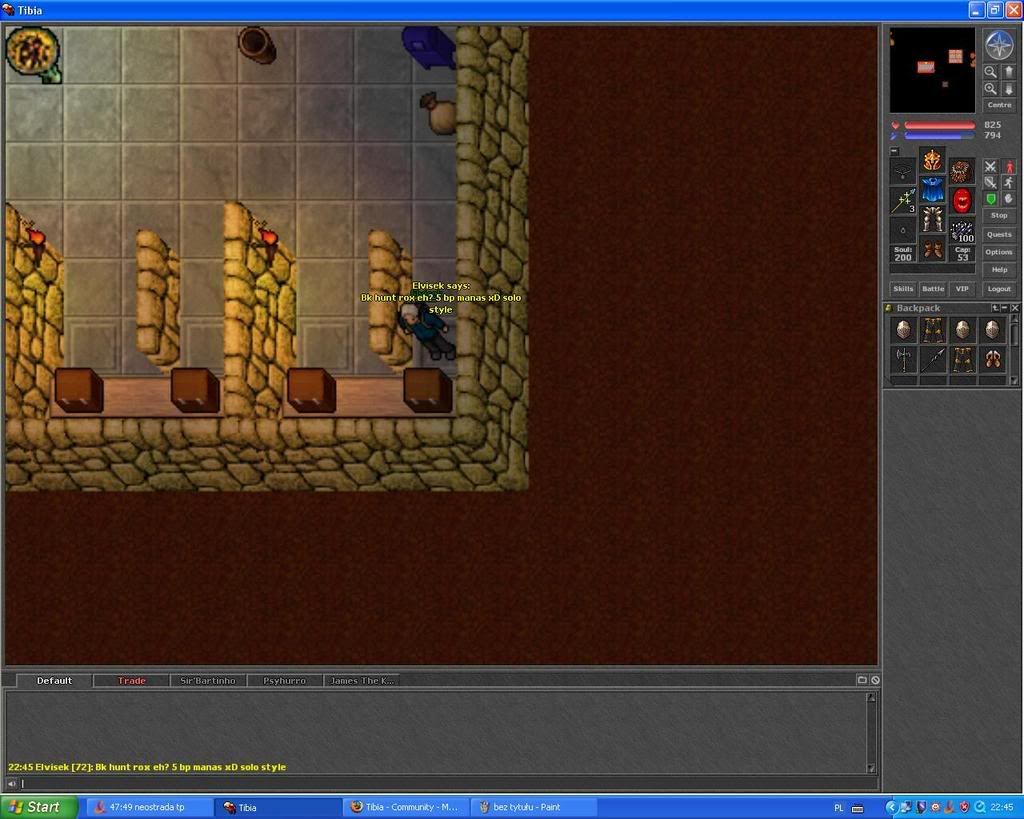Image resolution: width=1024 pixels, height=819 pixels.
Task: Go up one level in Backpack container
Action: [995, 308]
